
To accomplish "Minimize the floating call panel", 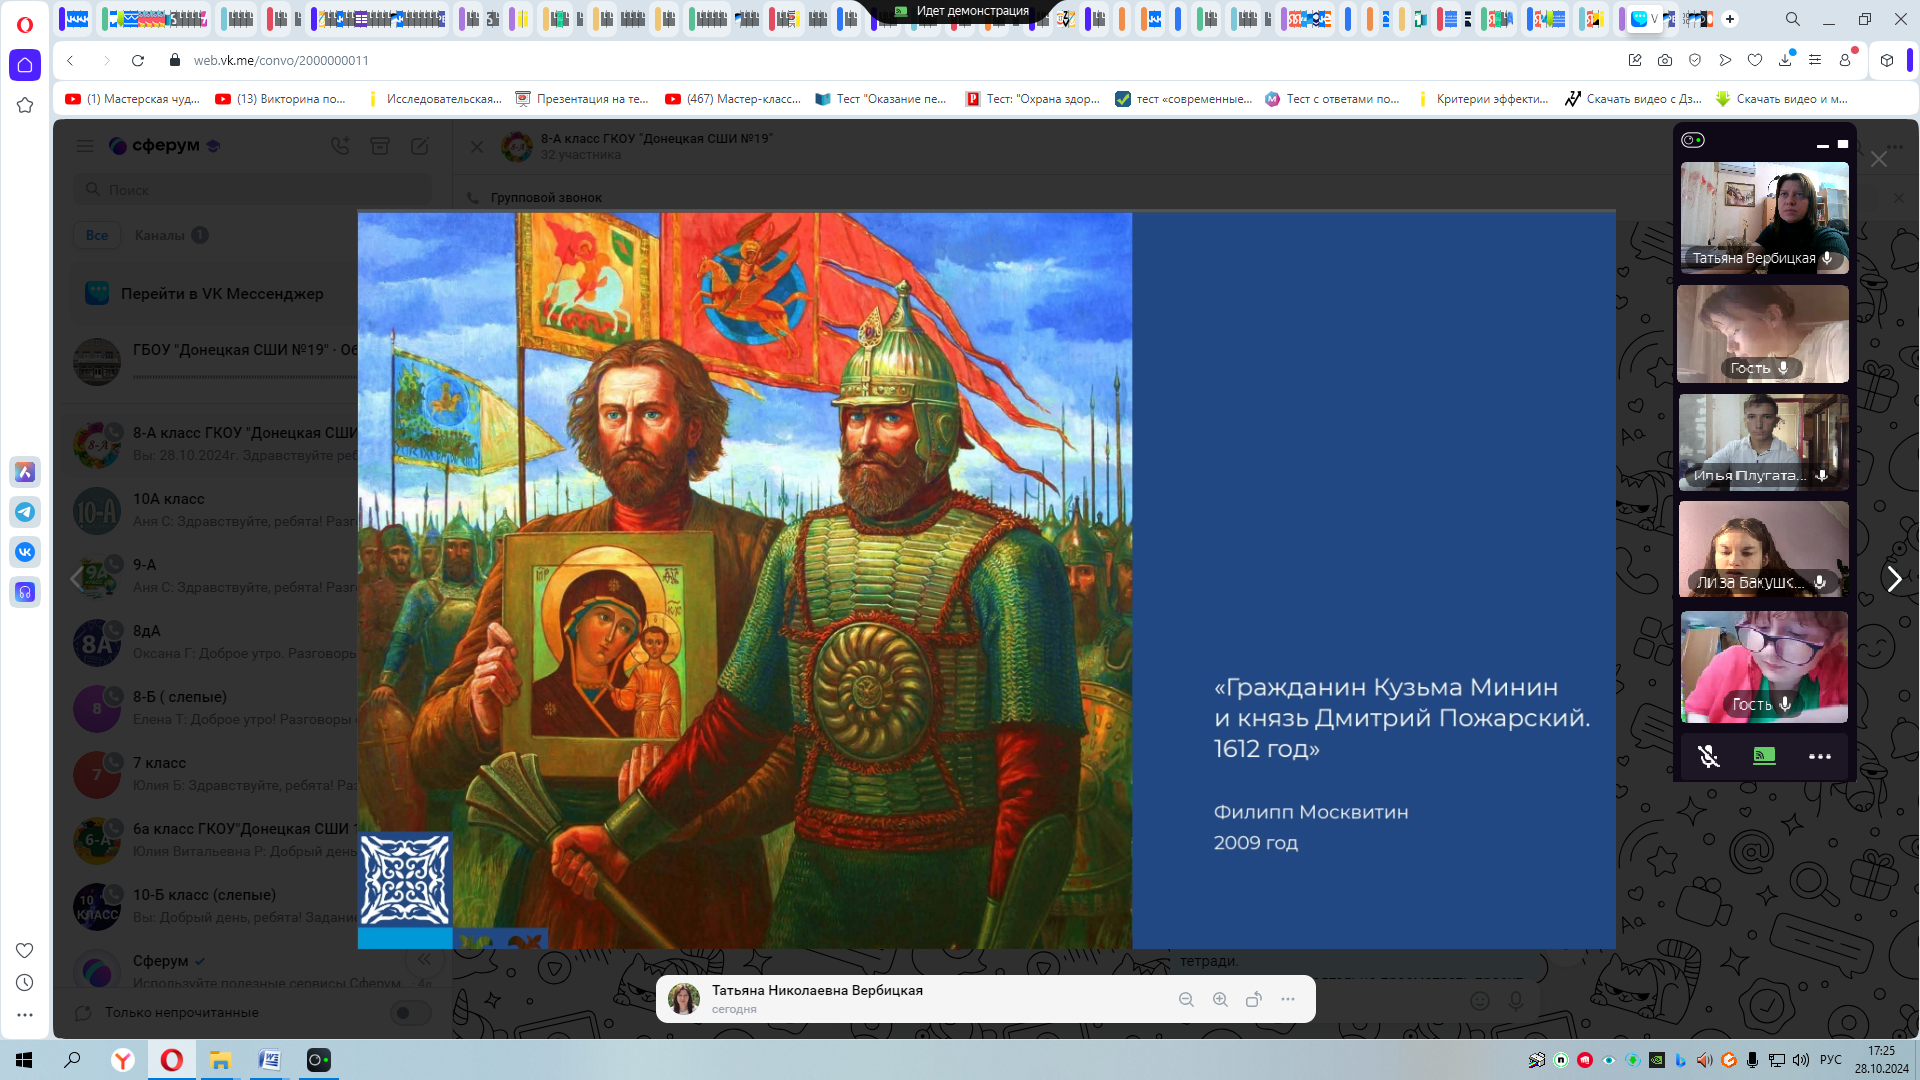I will 1822,144.
